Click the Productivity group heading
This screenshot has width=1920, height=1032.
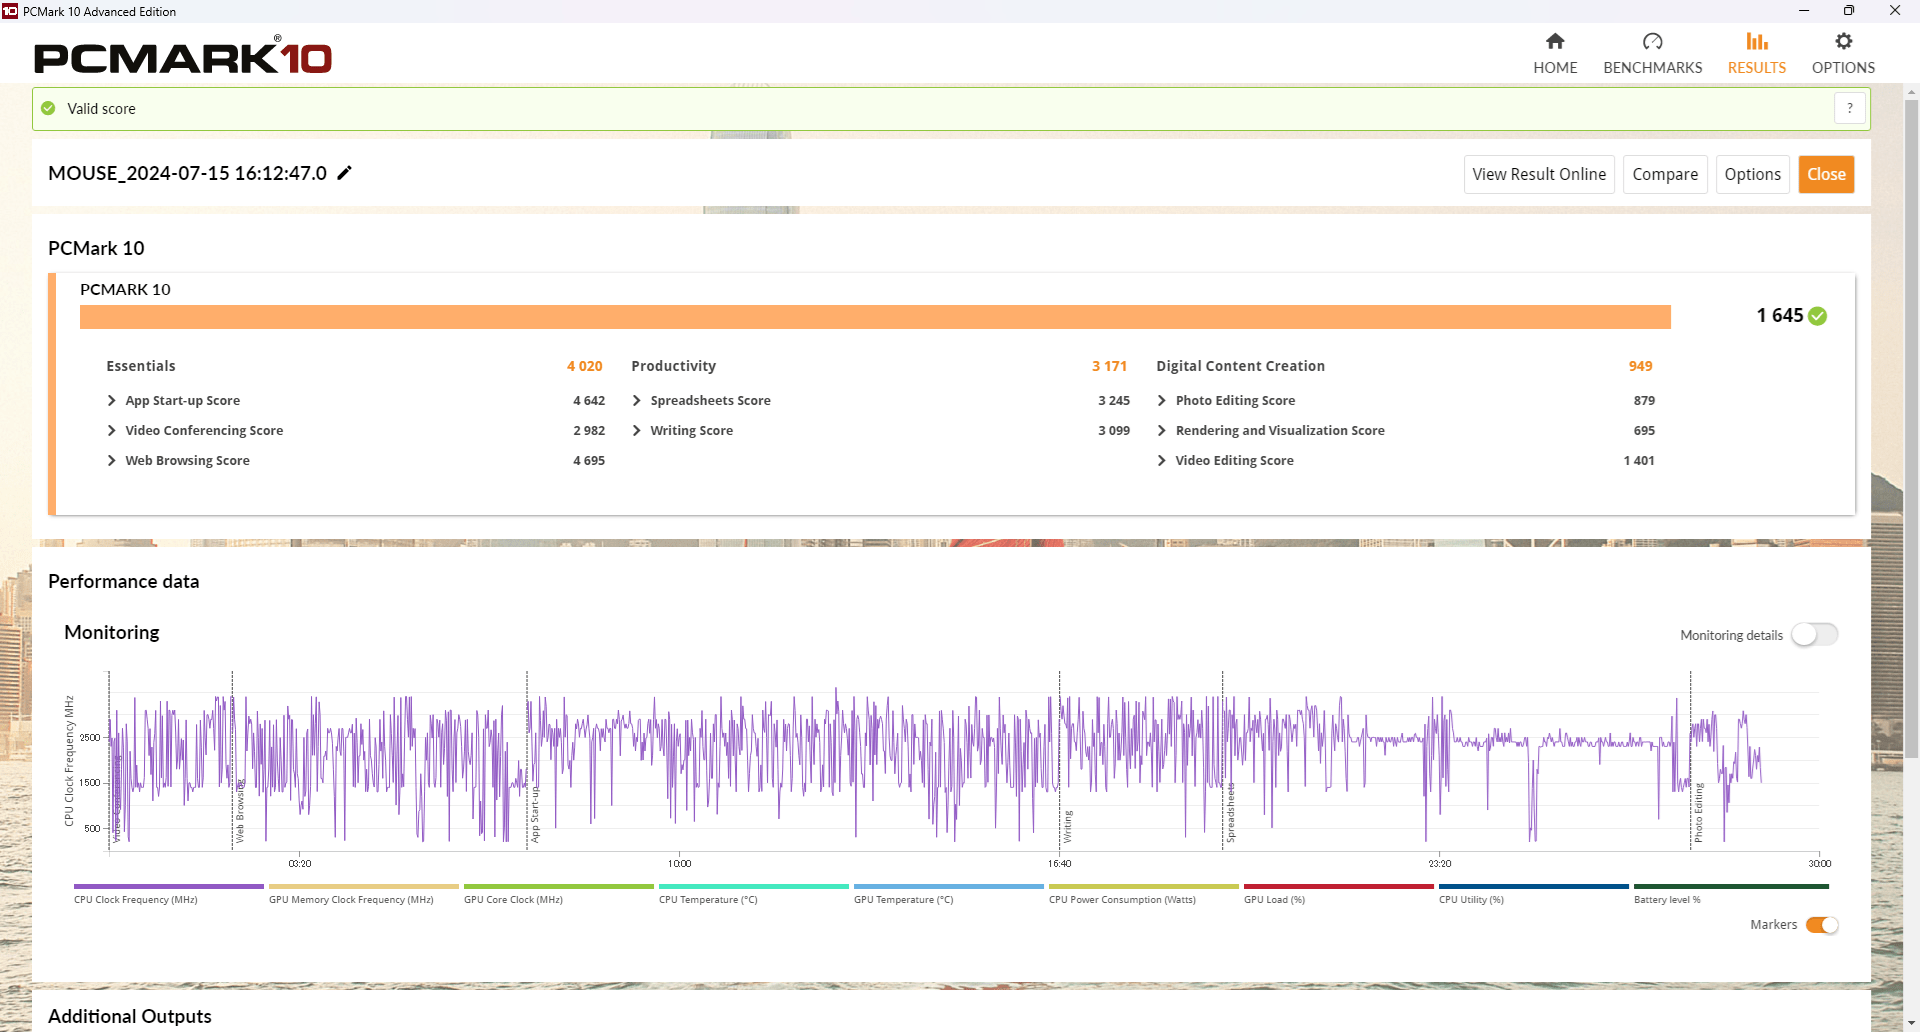[673, 366]
